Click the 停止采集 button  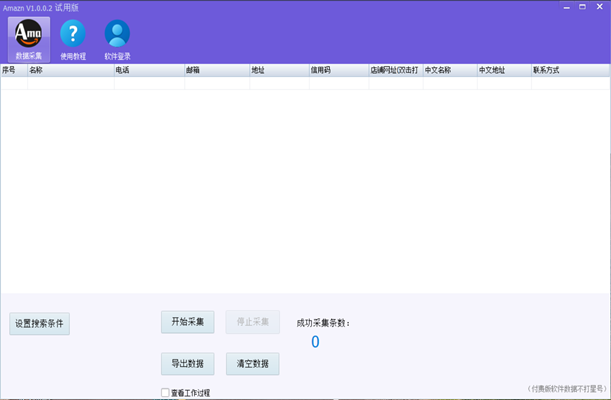pos(252,322)
